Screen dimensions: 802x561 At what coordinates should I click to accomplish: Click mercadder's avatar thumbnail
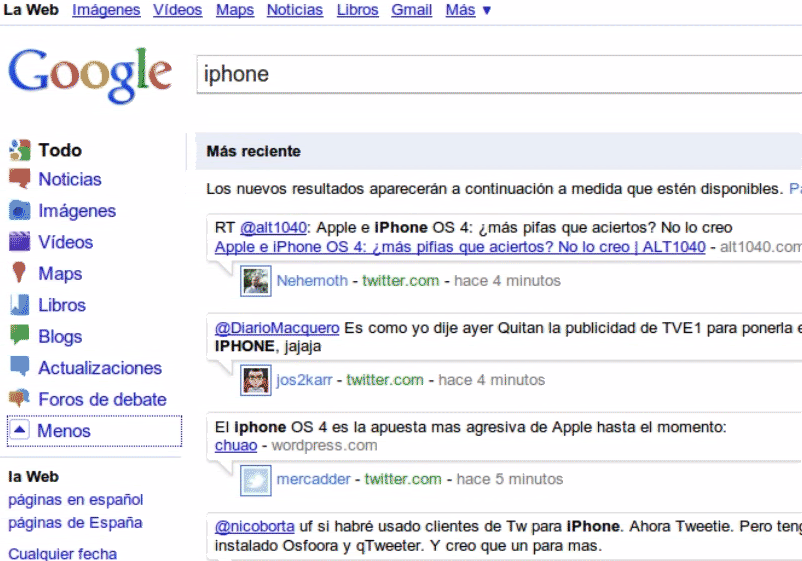coord(256,480)
